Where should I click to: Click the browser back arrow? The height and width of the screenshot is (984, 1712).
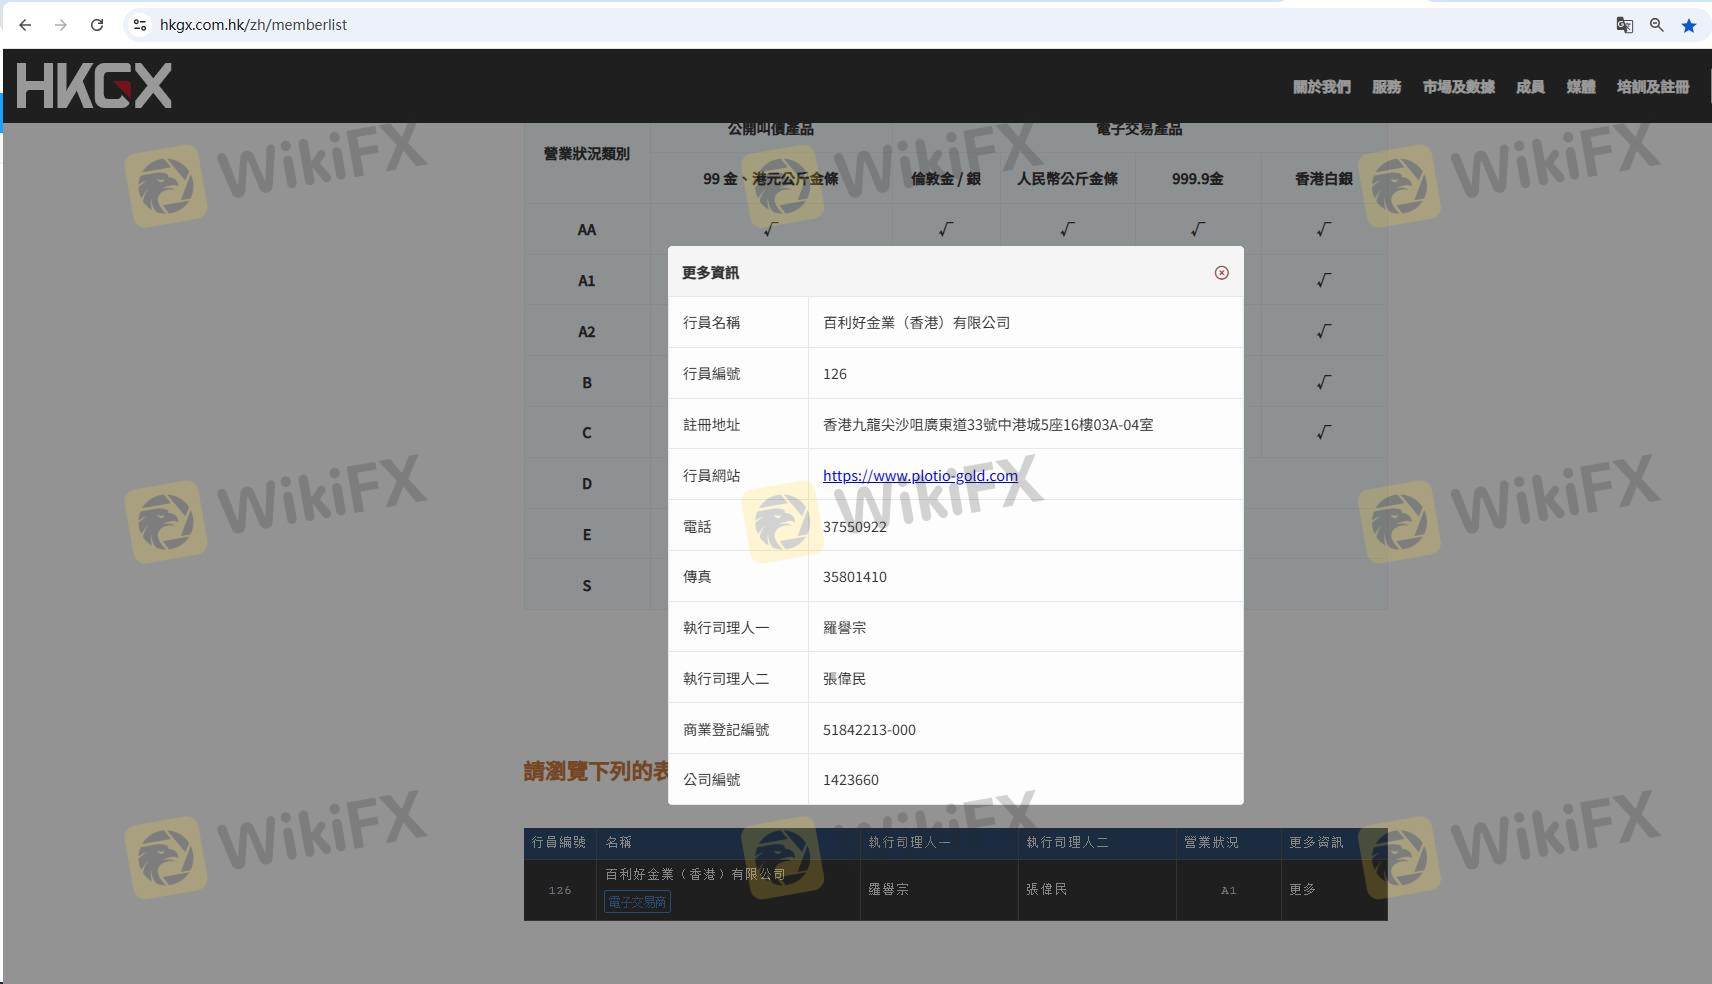(25, 25)
